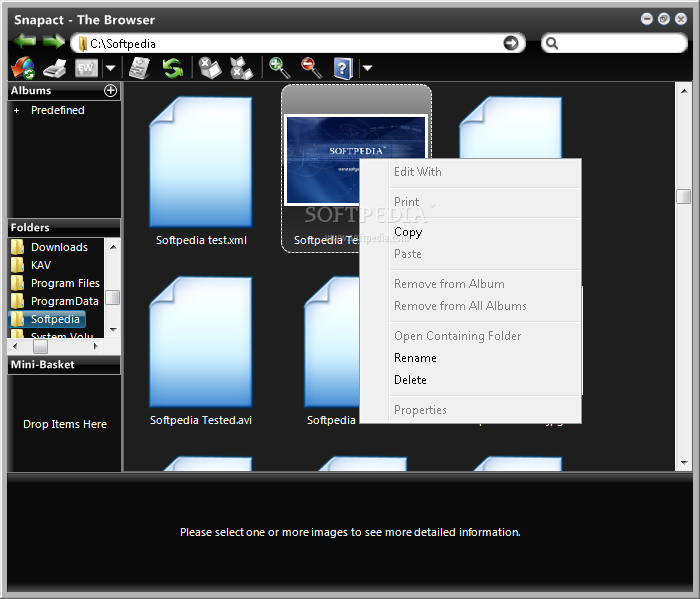Screen dimensions: 700x599
Task: Click the zoom in magnifier
Action: click(279, 68)
